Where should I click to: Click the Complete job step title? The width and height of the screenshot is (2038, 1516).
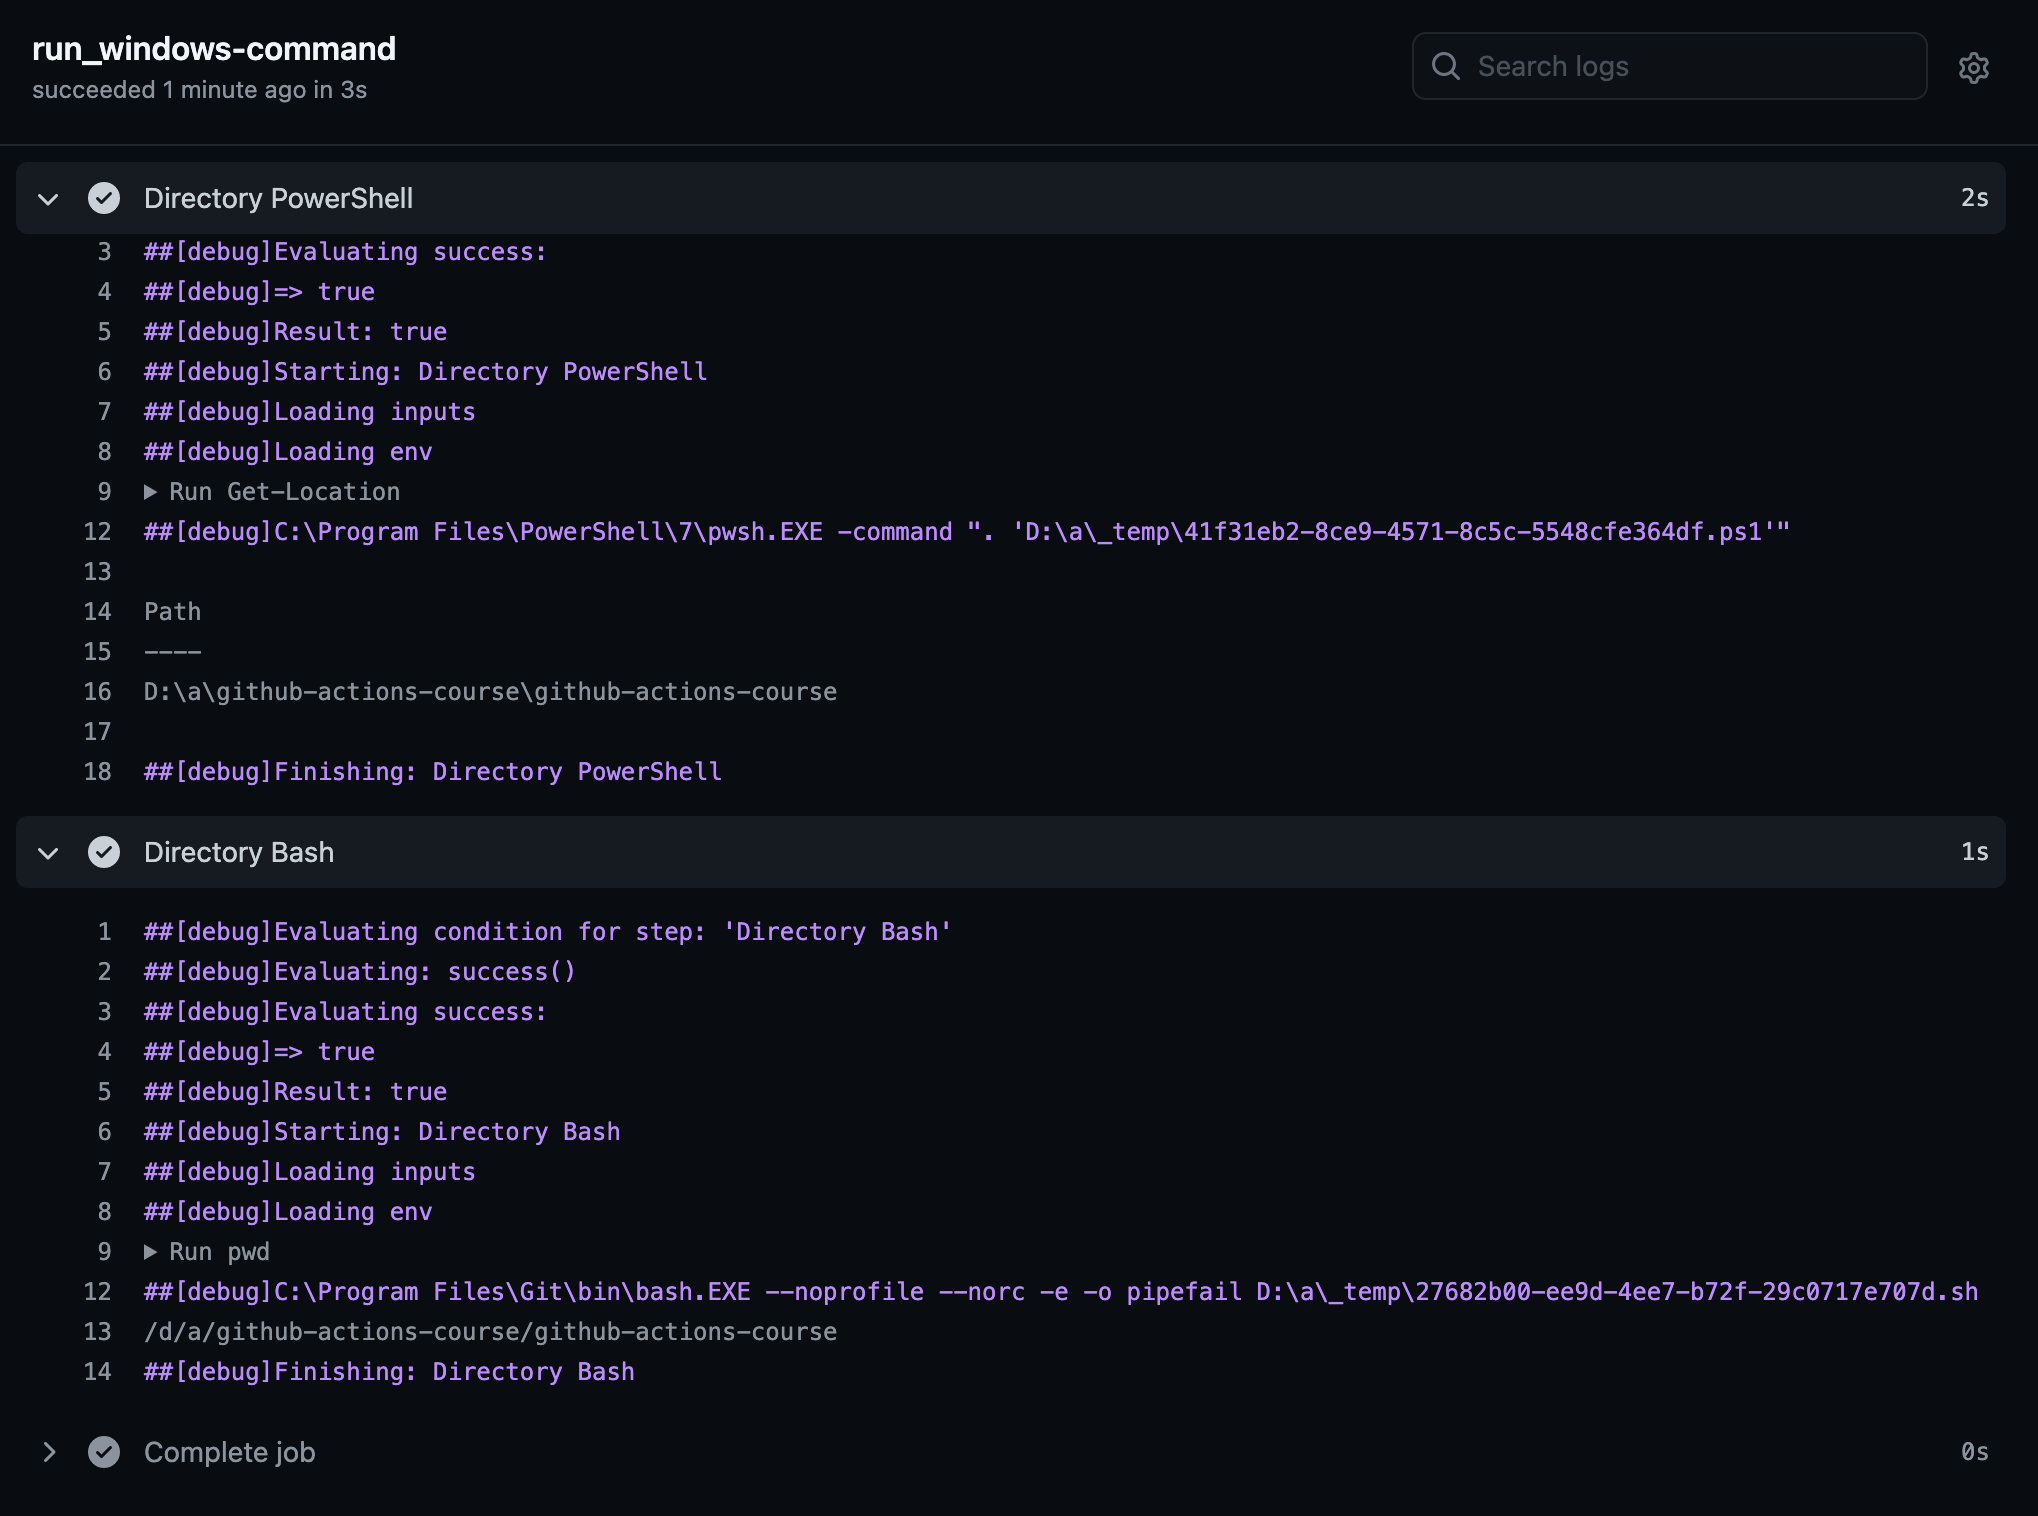point(230,1452)
